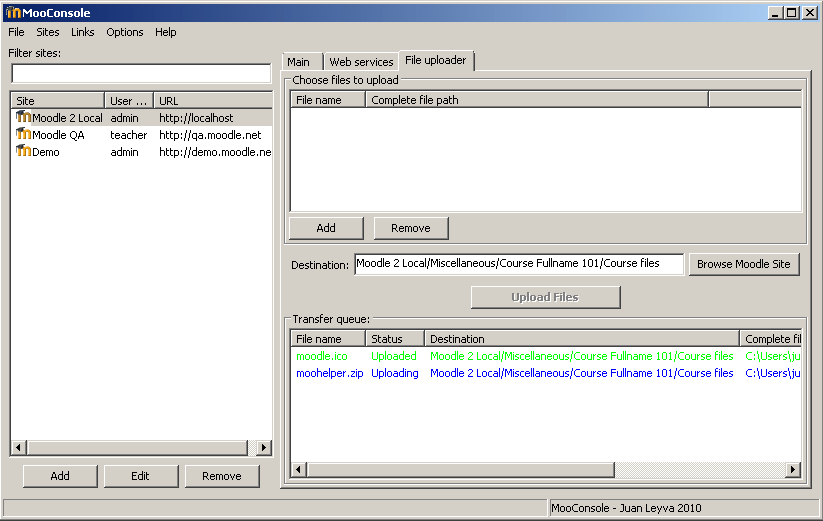The width and height of the screenshot is (823, 521).
Task: Click the Uploading status cell
Action: click(x=395, y=373)
